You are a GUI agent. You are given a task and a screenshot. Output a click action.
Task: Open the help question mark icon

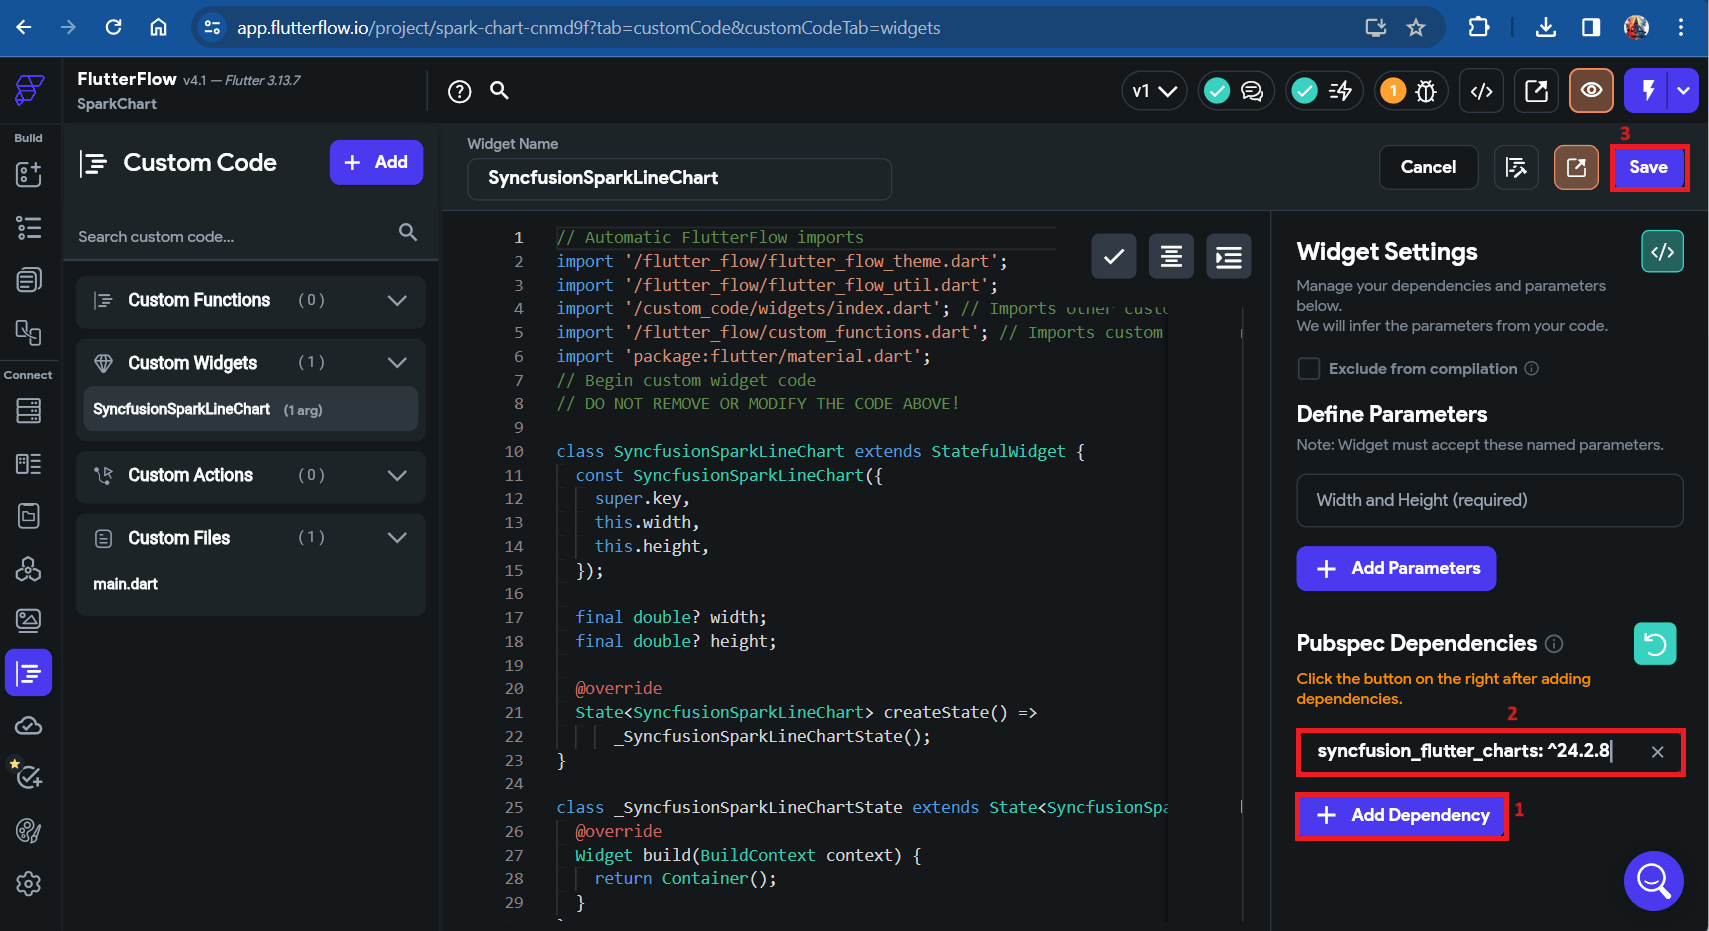coord(459,92)
